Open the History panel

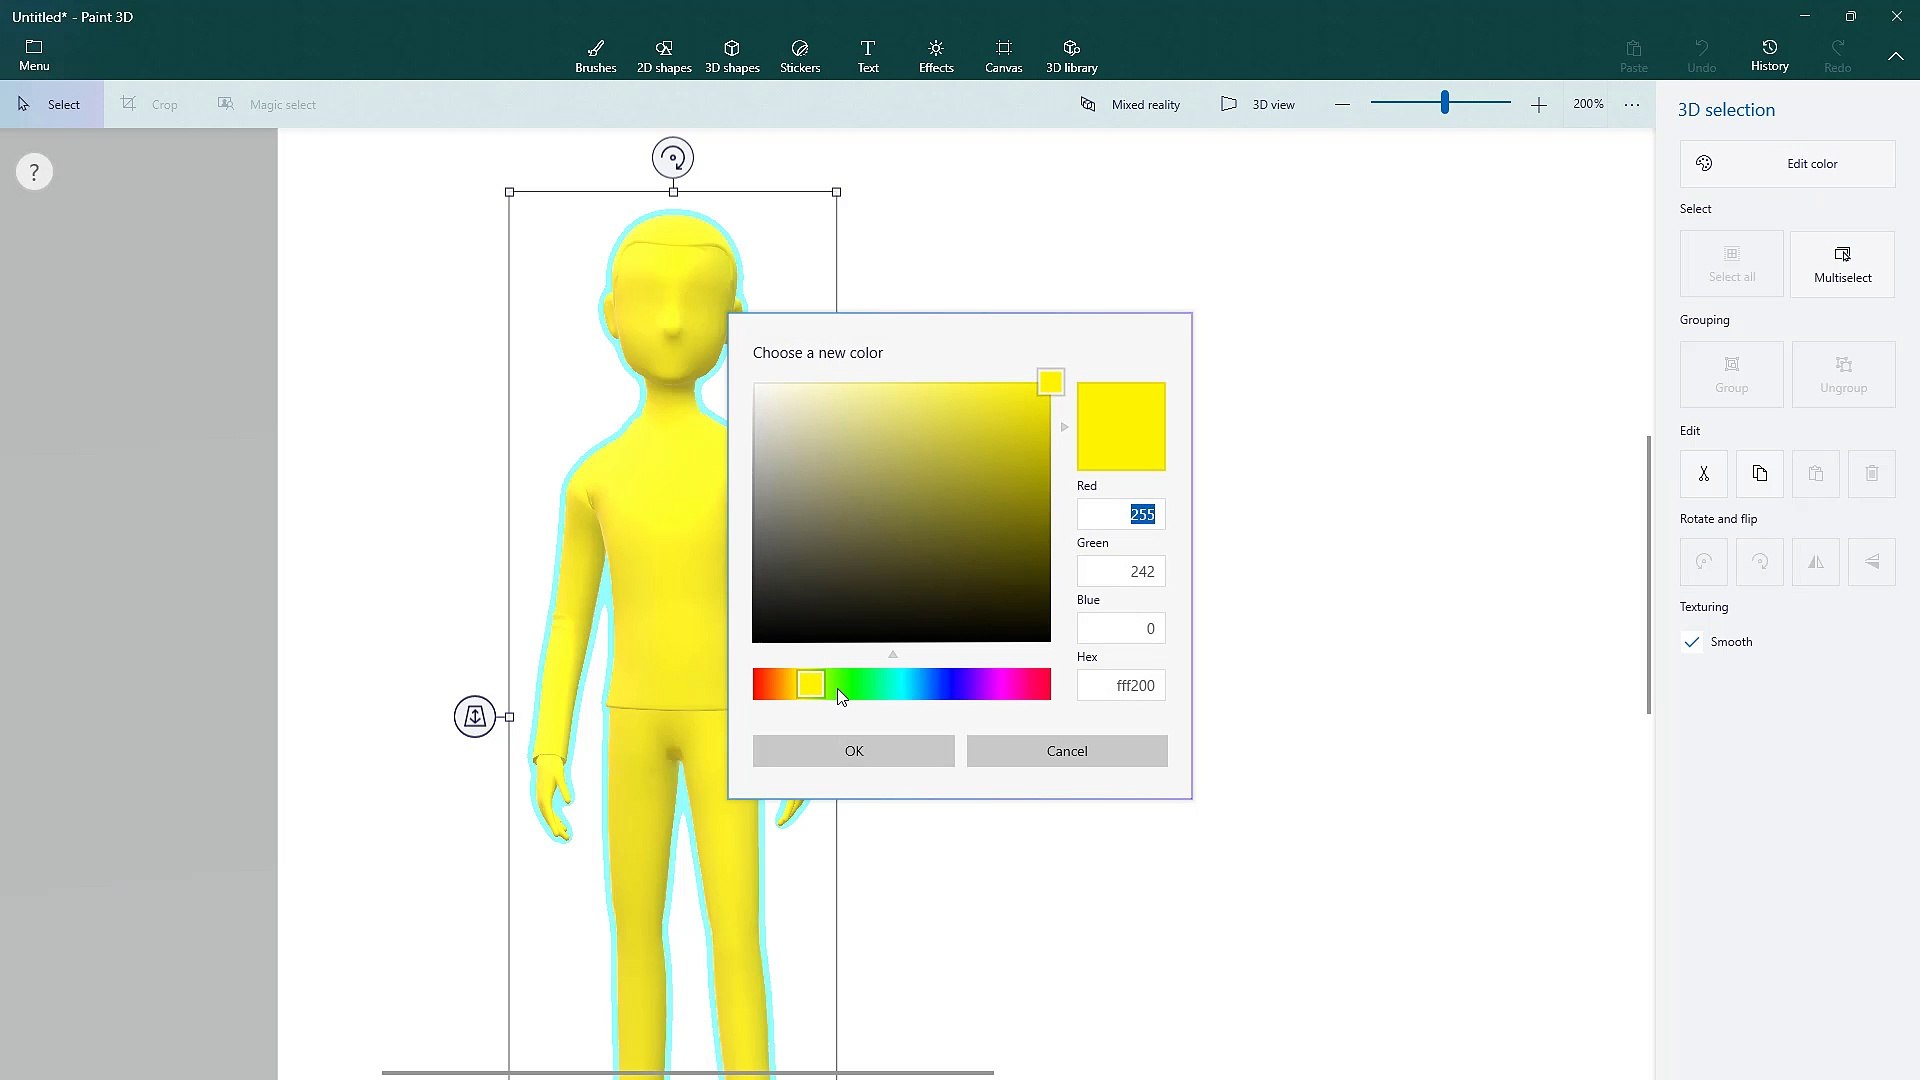(1769, 56)
